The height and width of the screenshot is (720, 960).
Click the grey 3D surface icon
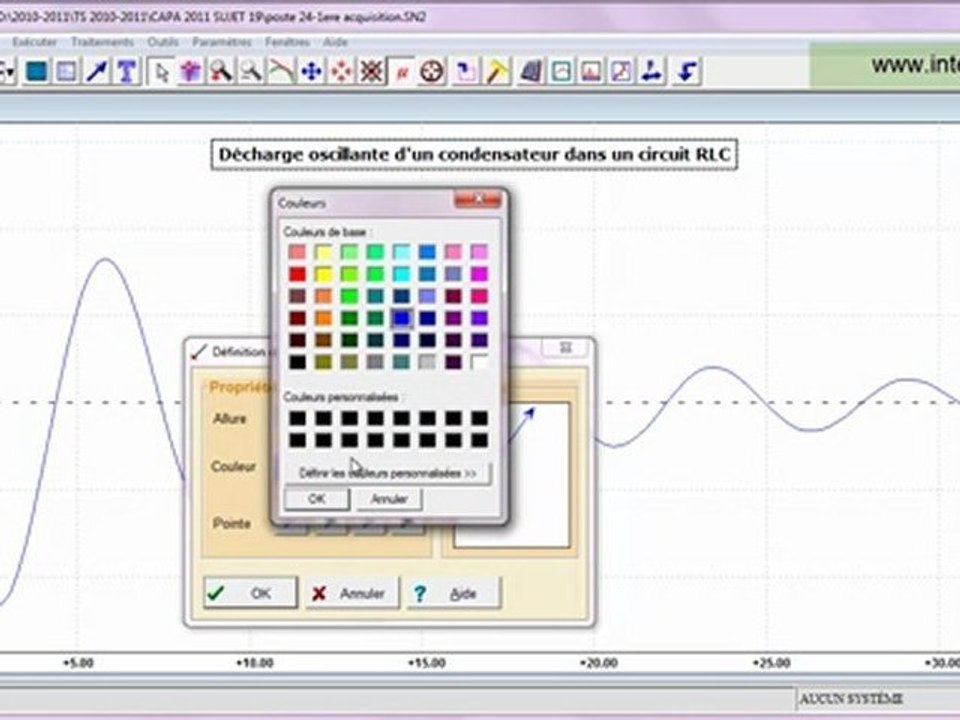[530, 72]
